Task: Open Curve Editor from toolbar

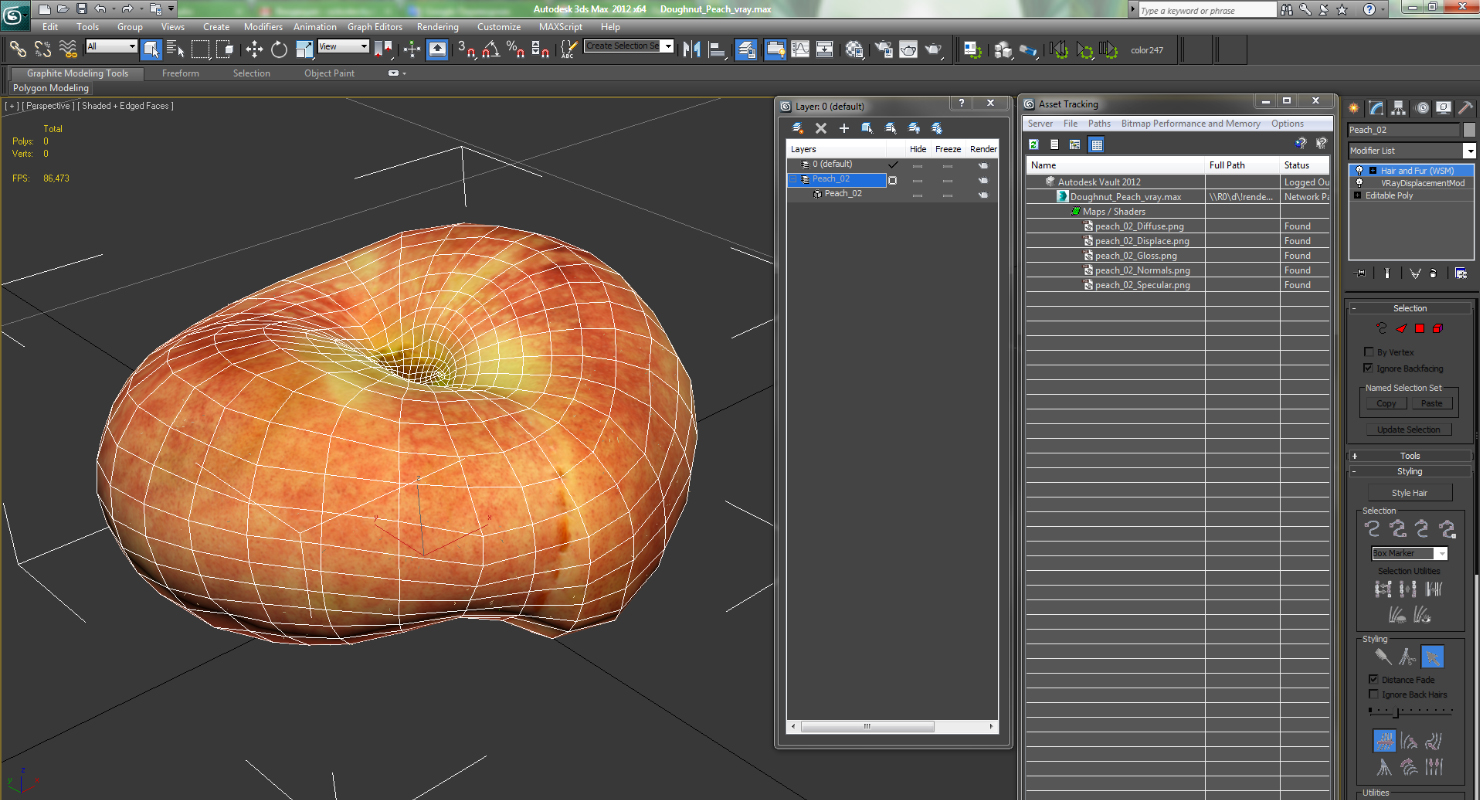Action: pos(801,48)
